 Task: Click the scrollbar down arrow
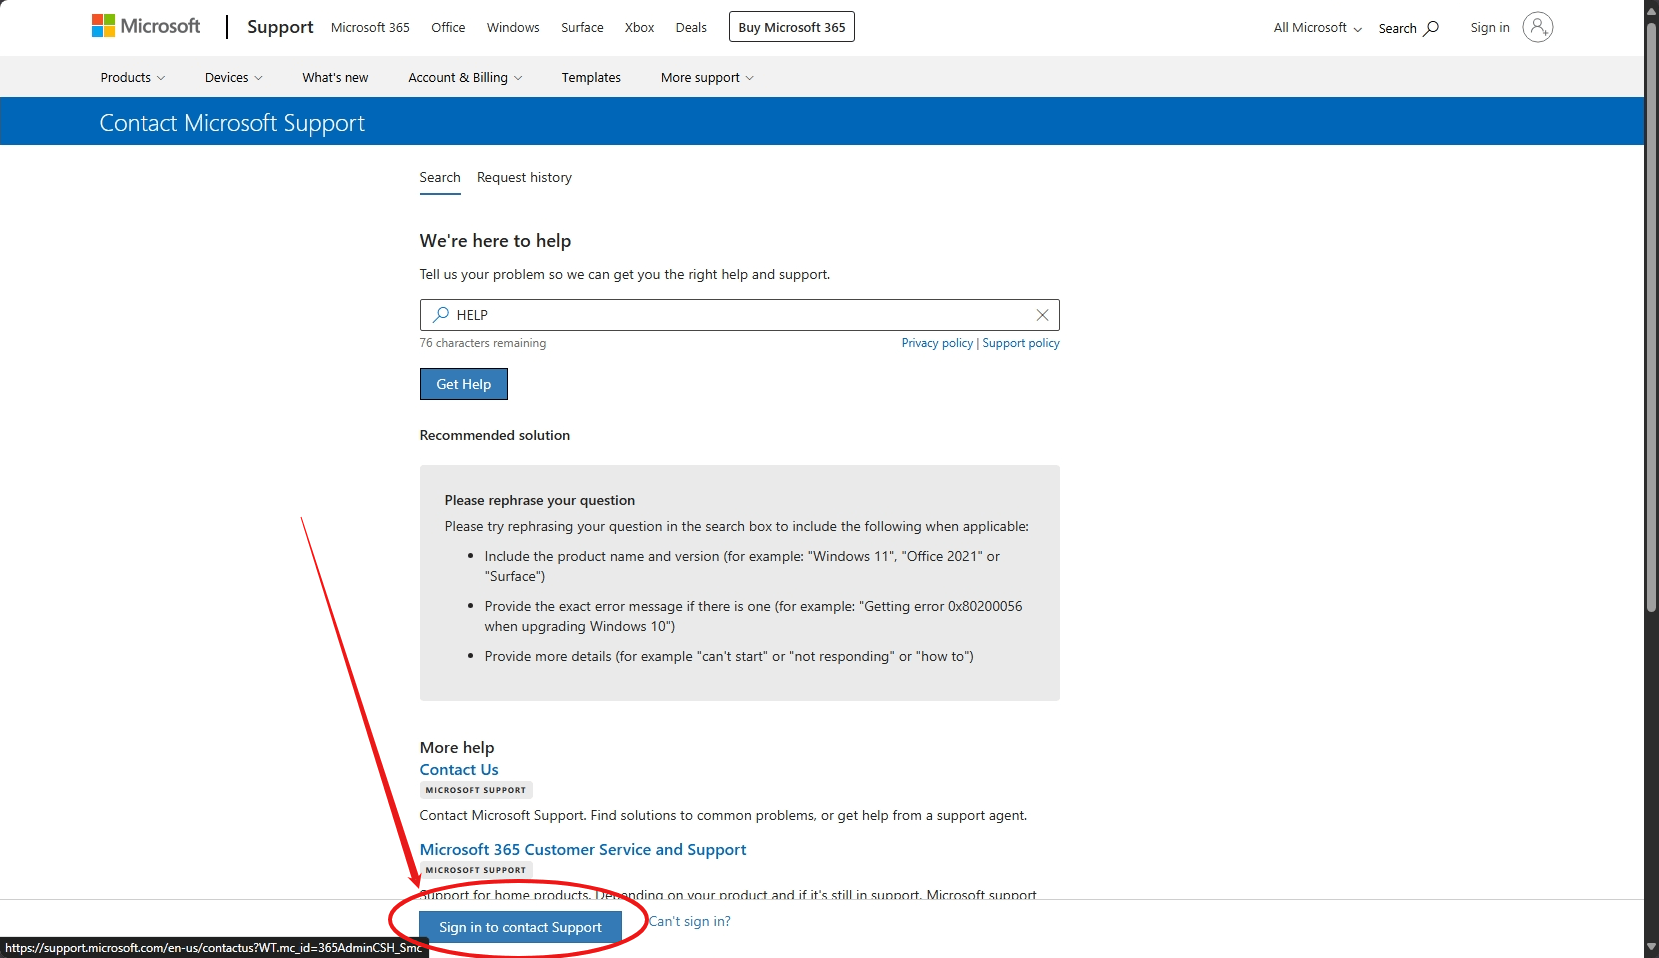tap(1652, 949)
